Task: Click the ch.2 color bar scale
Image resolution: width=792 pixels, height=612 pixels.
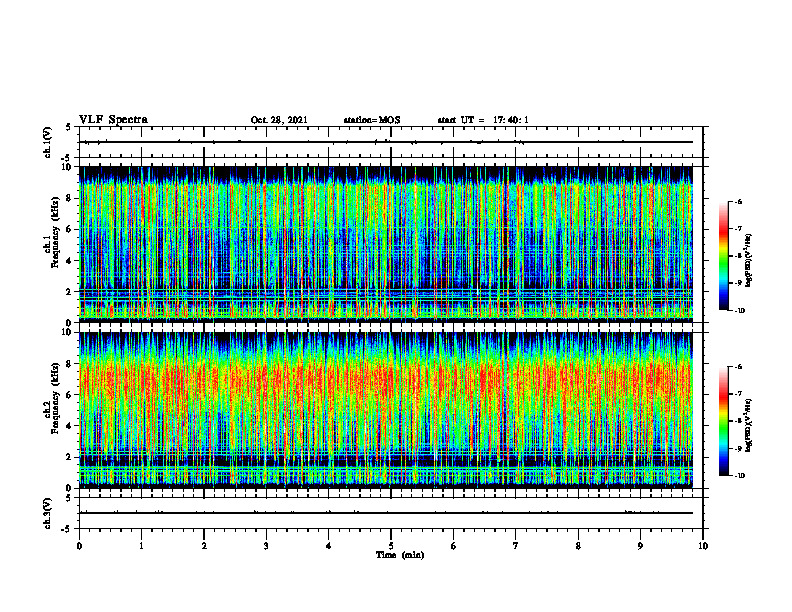Action: [x=724, y=421]
